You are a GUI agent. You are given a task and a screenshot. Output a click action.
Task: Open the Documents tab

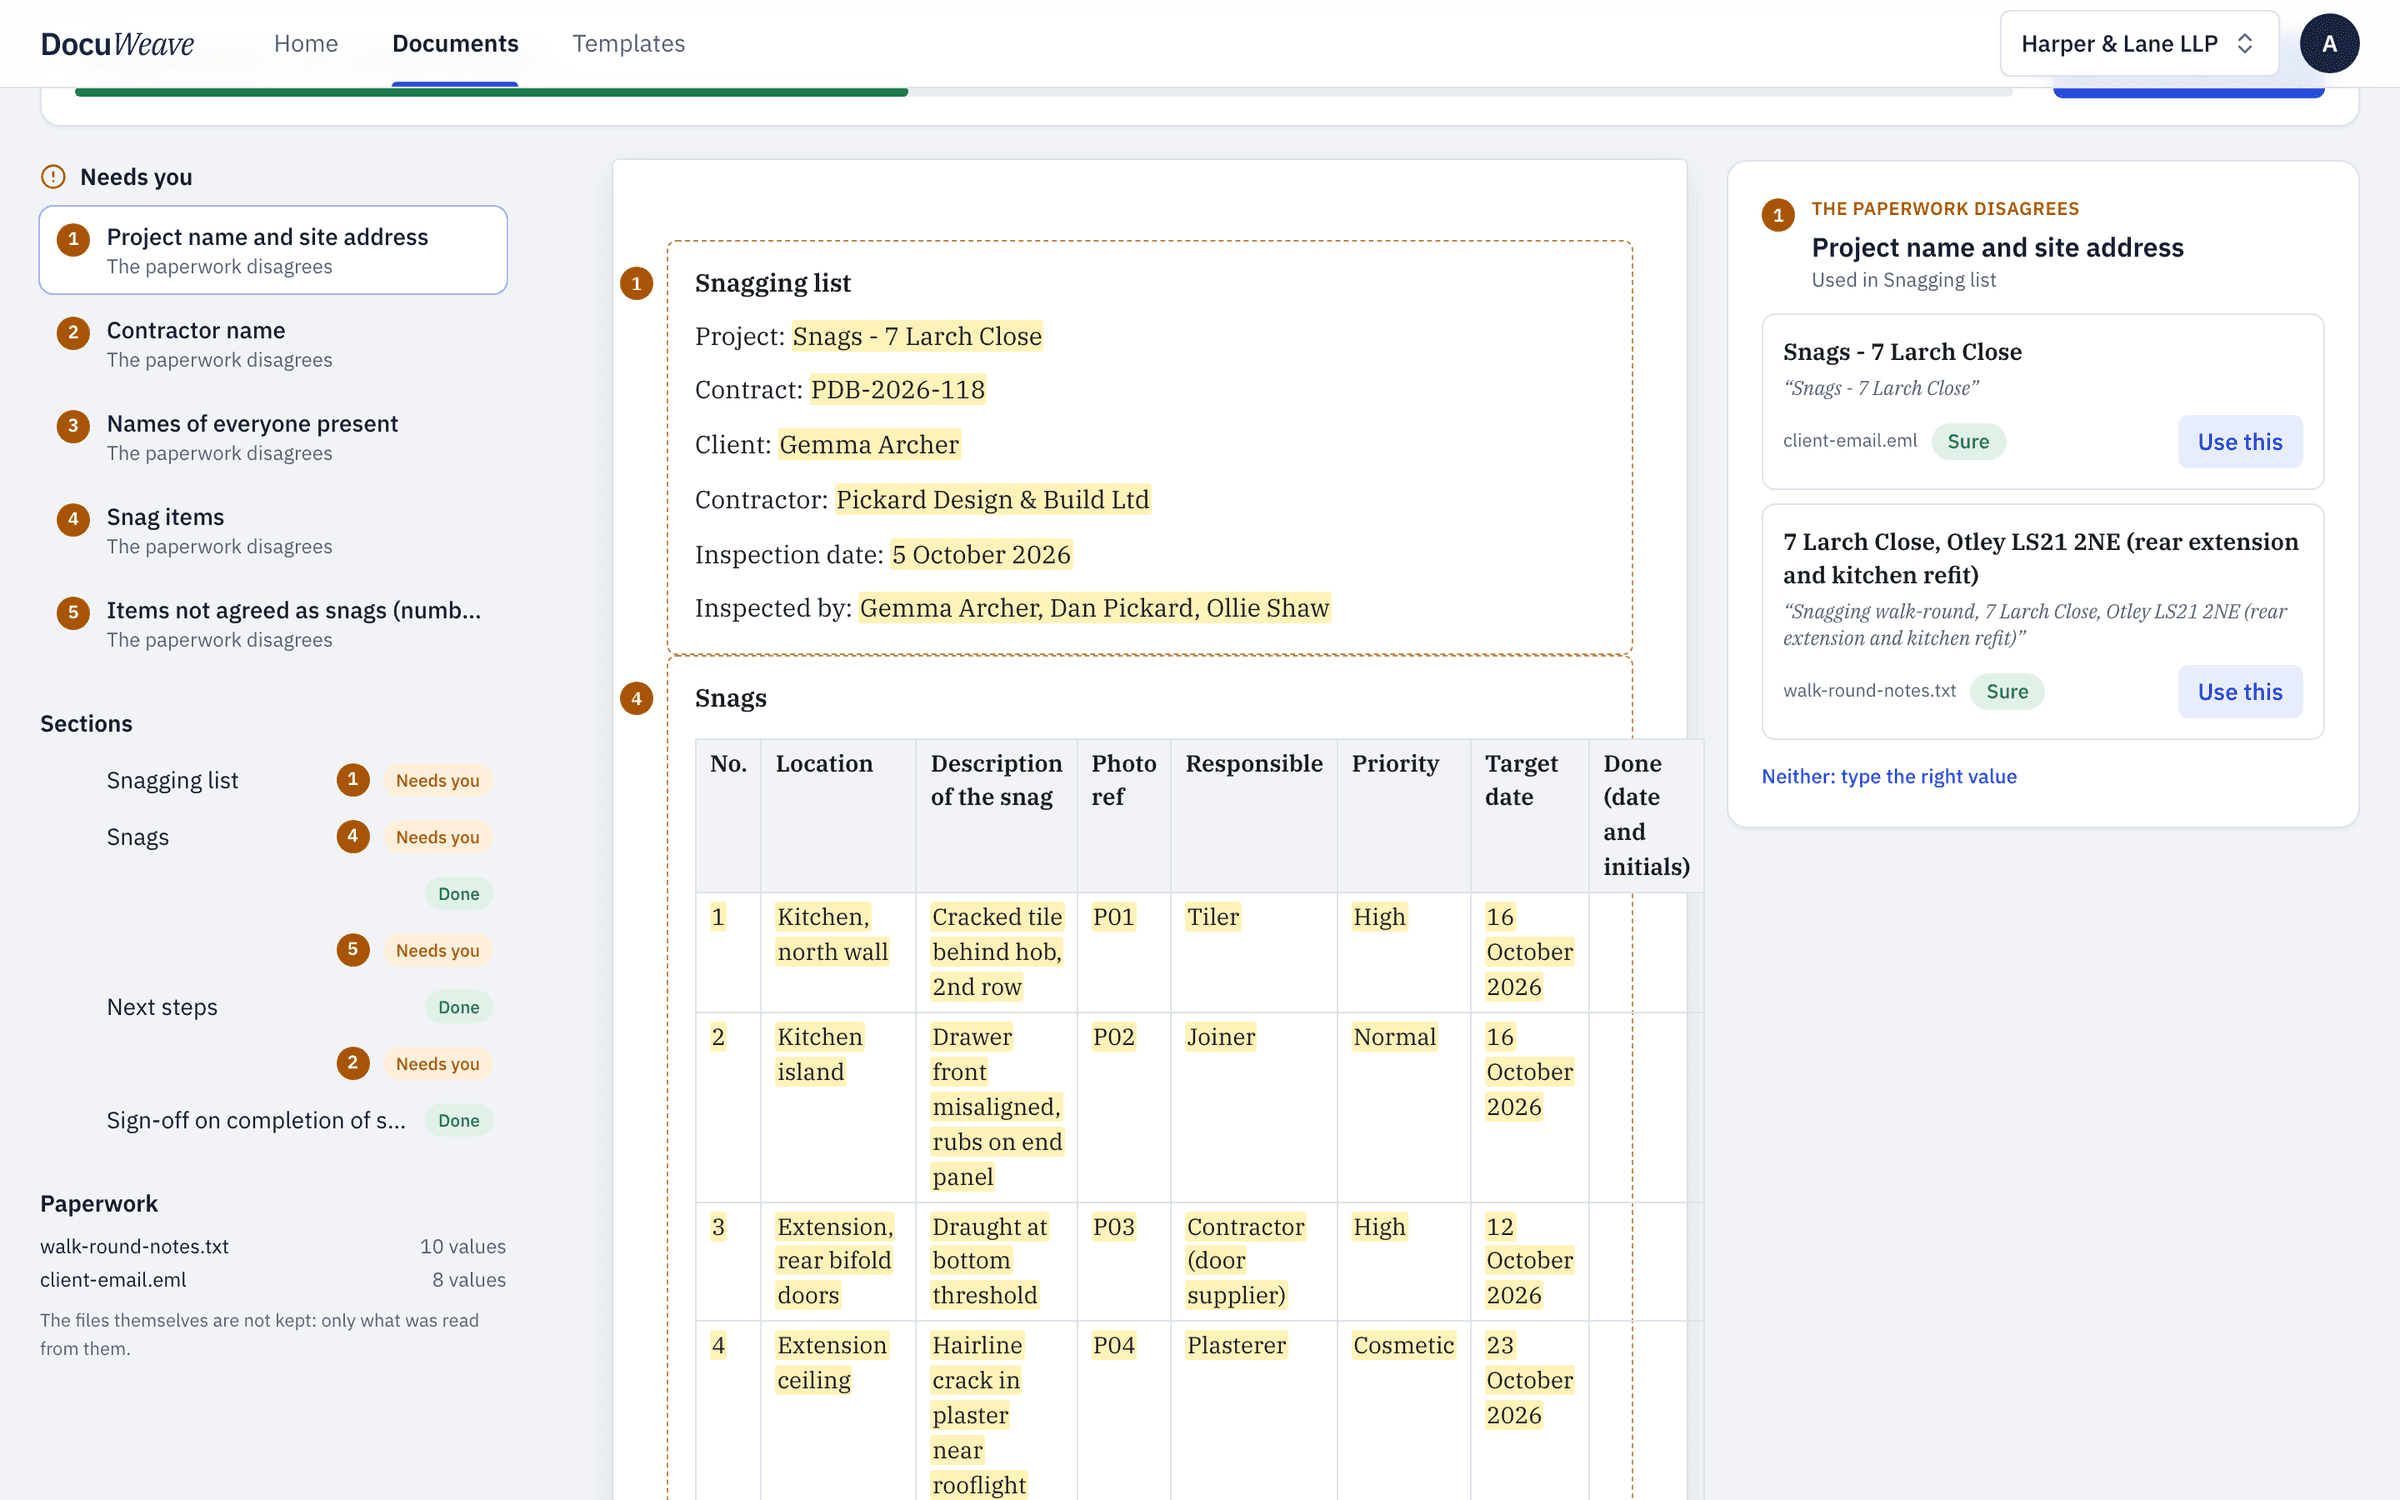coord(455,43)
